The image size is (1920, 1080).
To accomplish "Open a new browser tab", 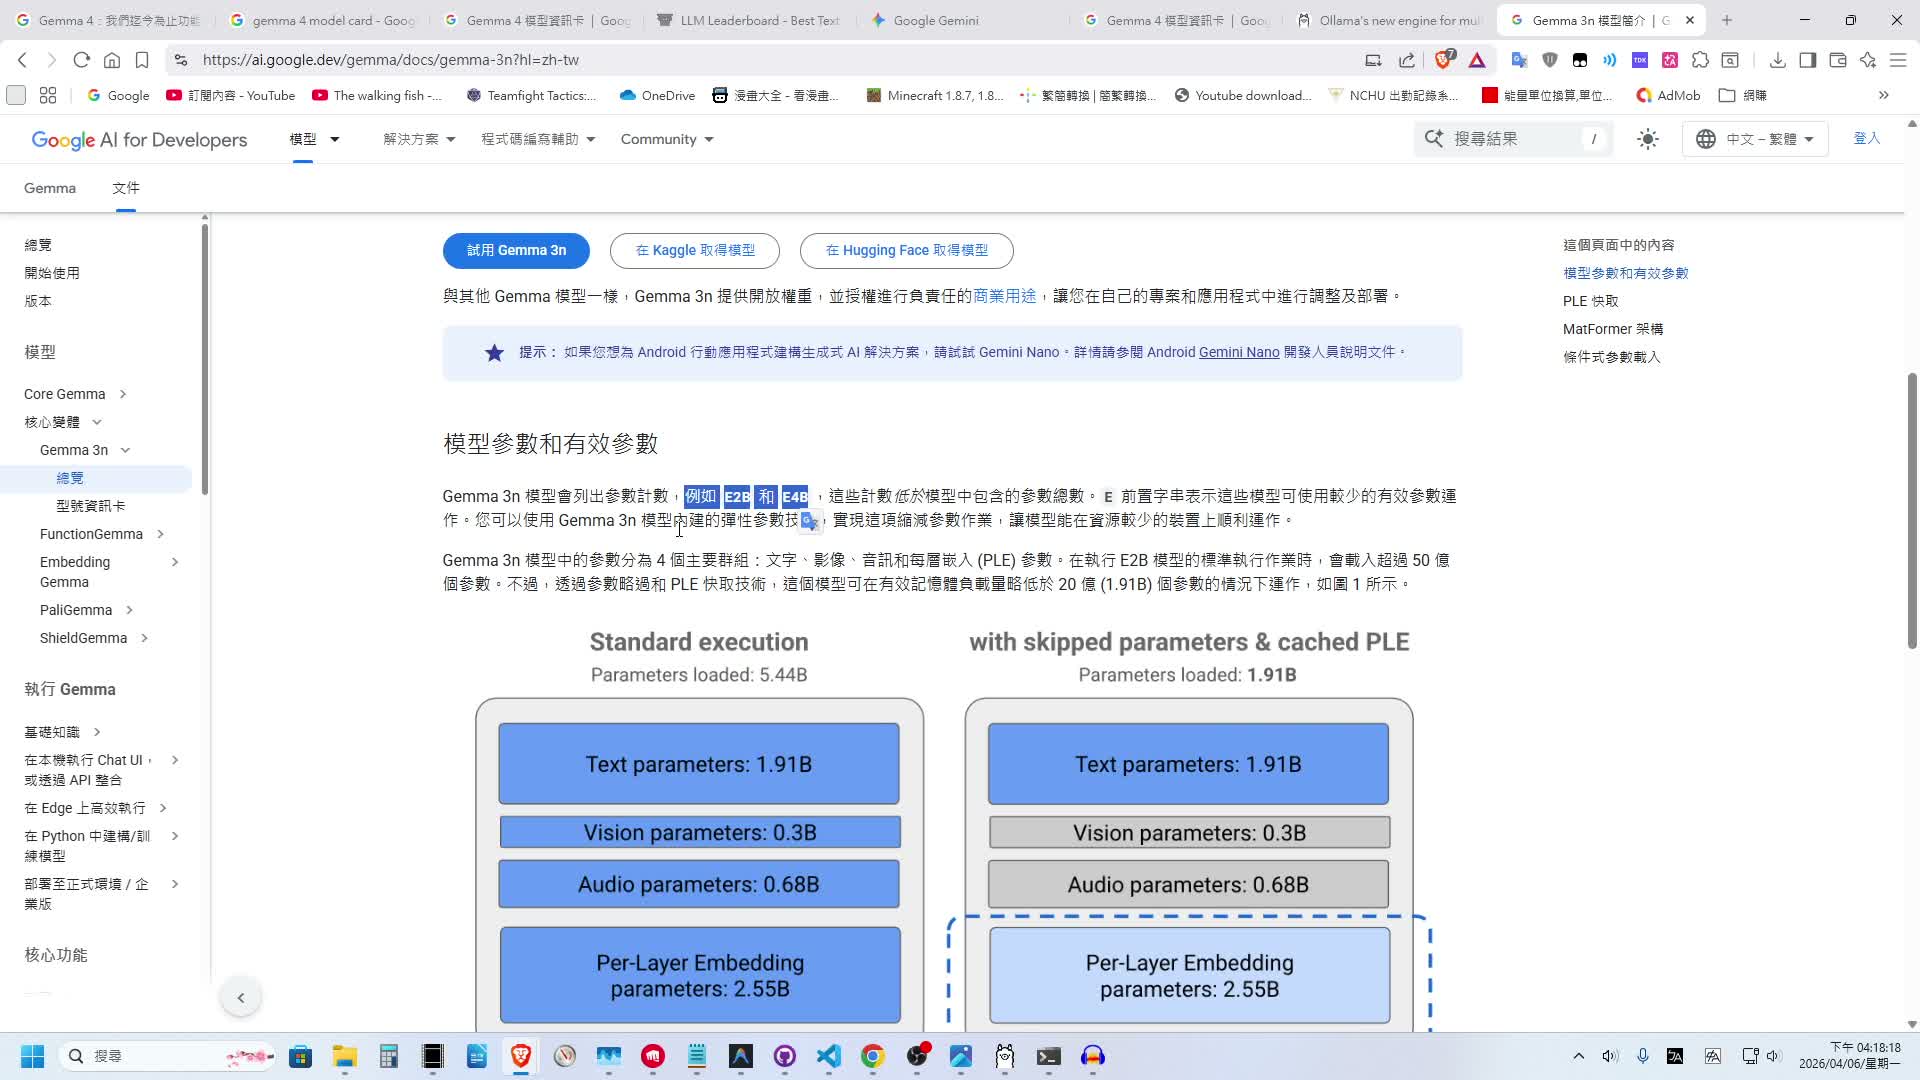I will point(1726,20).
